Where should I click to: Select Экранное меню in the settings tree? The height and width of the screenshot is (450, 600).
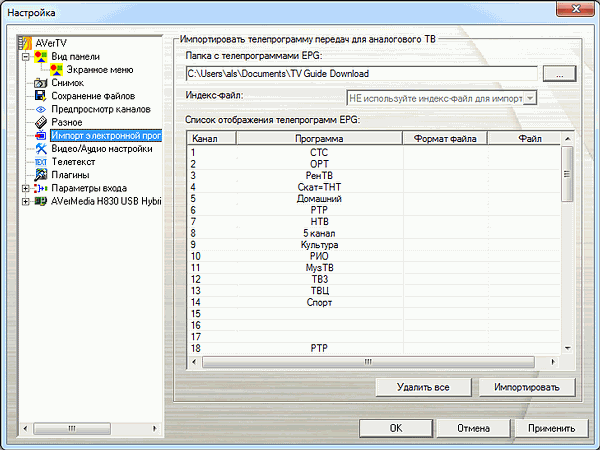(x=100, y=71)
